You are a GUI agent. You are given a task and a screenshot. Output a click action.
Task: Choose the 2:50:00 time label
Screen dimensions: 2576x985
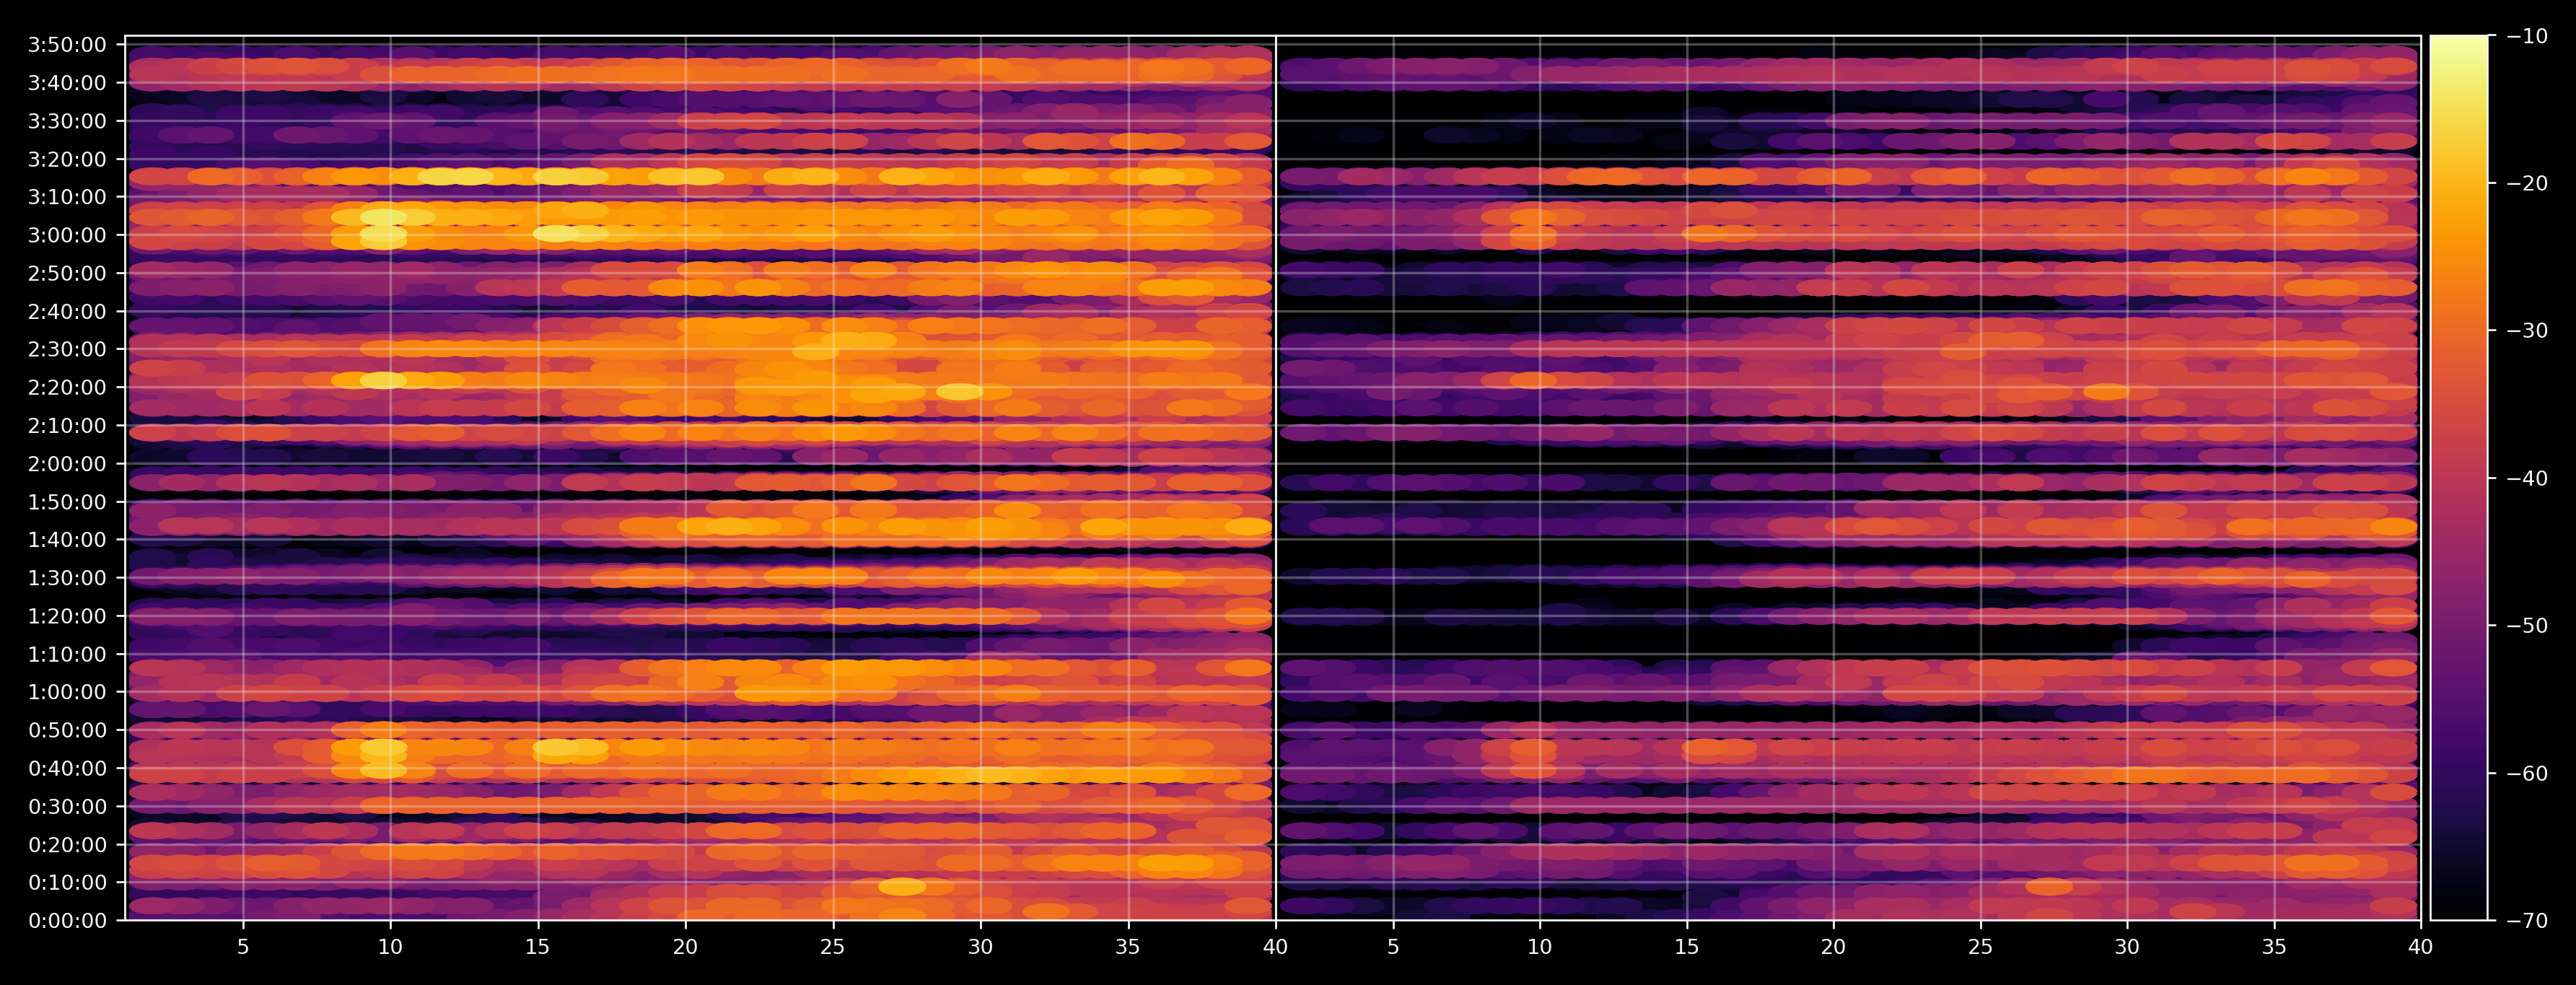(67, 273)
